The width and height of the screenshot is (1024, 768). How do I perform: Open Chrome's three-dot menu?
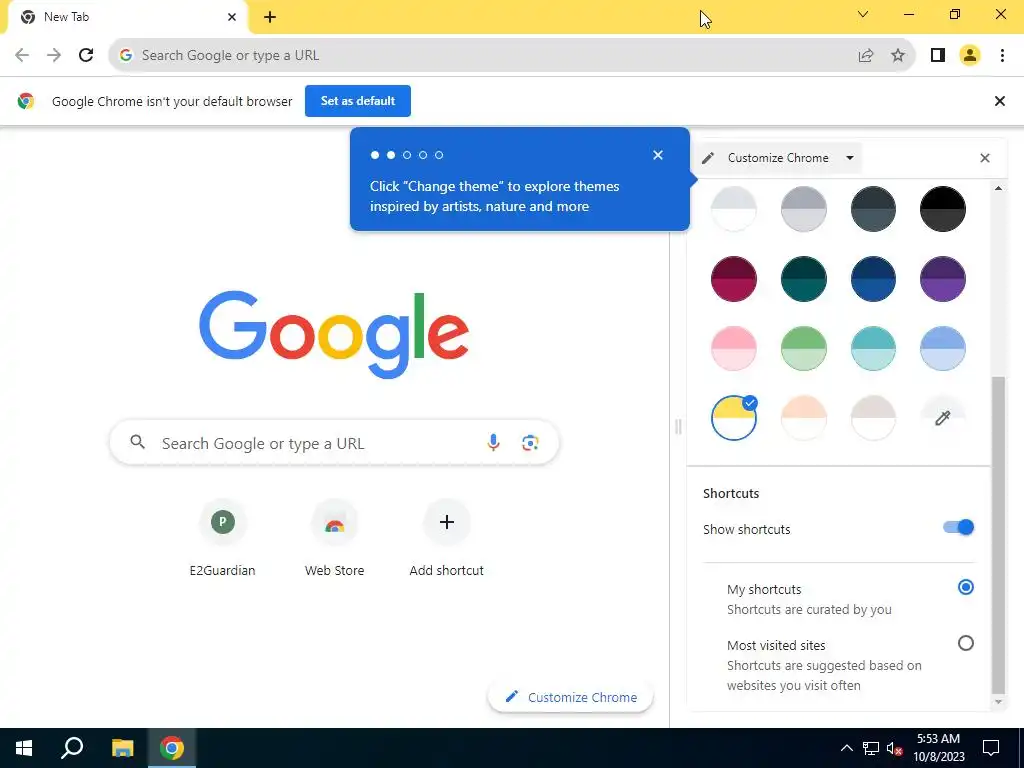pyautogui.click(x=1002, y=56)
